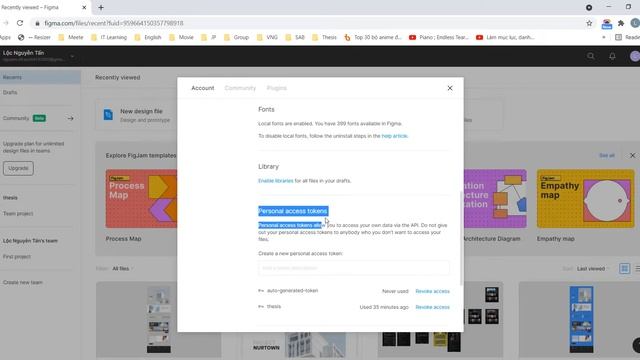Image resolution: width=640 pixels, height=360 pixels.
Task: Open Team project in sidebar
Action: pyautogui.click(x=18, y=213)
